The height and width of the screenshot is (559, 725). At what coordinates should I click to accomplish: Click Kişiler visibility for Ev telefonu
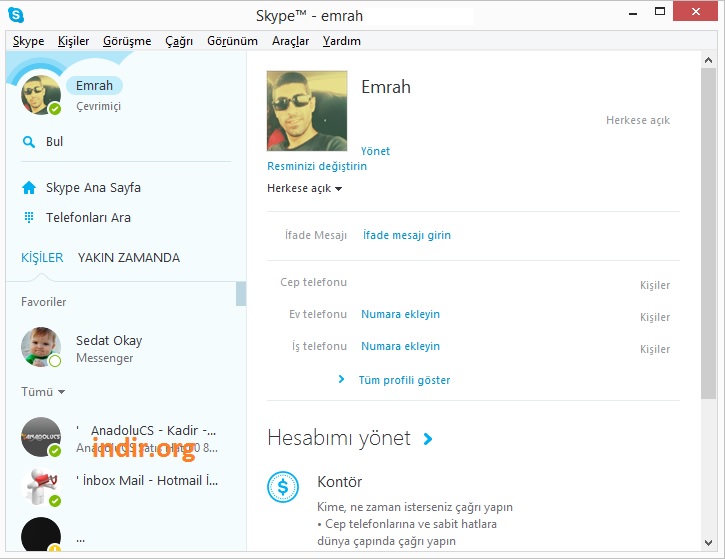pos(655,317)
